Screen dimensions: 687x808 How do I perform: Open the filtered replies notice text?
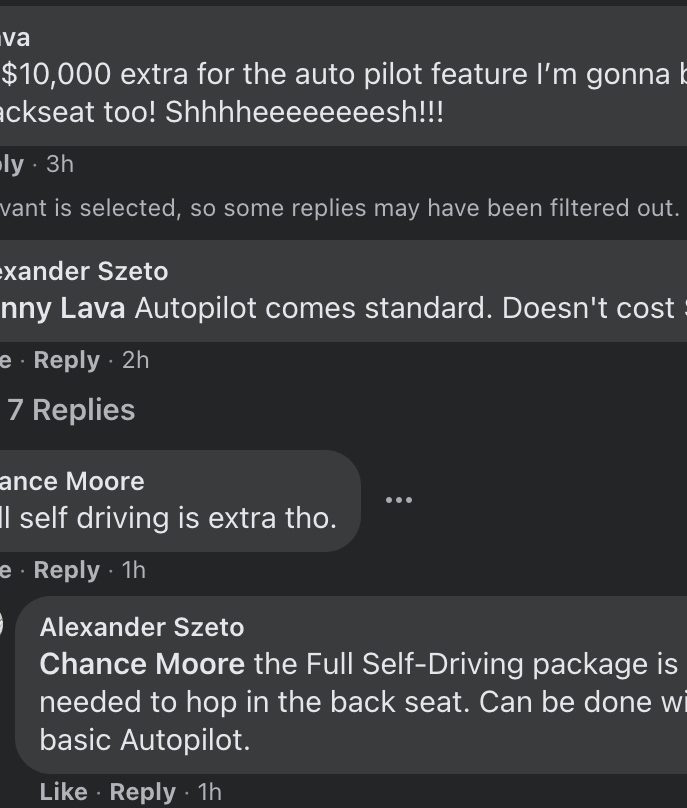coord(340,208)
